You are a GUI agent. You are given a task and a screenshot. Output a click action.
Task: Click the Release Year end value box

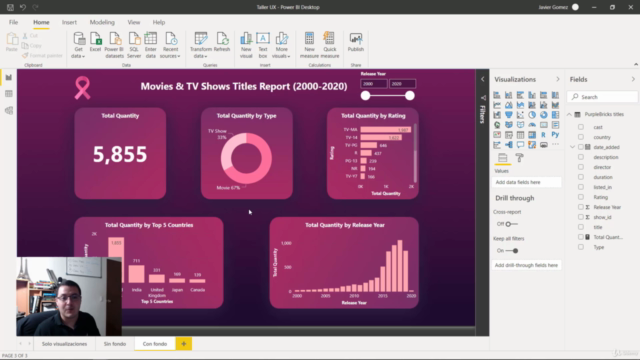coord(402,84)
